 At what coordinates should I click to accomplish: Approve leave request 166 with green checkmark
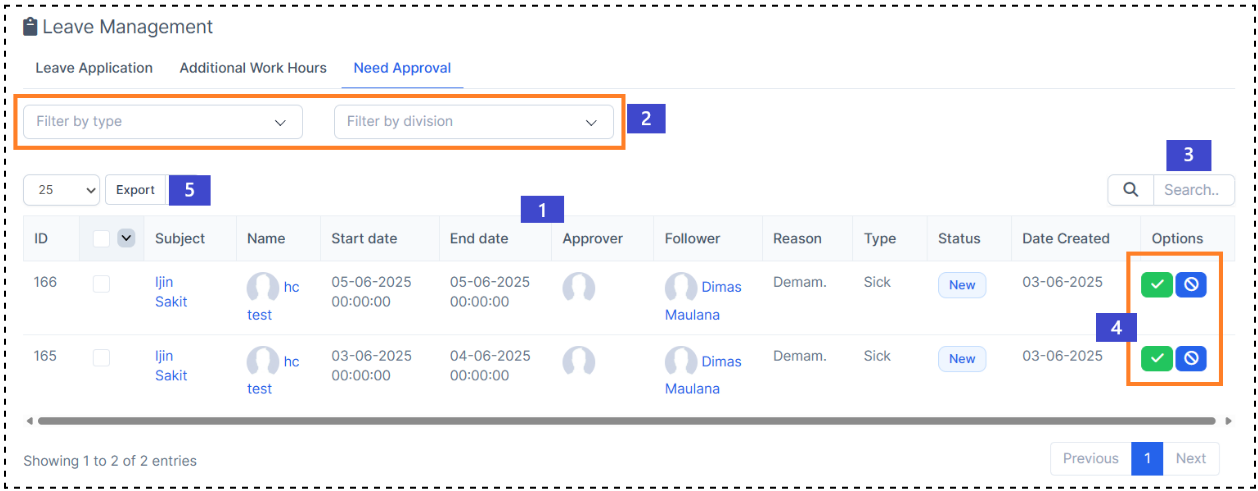click(1156, 285)
